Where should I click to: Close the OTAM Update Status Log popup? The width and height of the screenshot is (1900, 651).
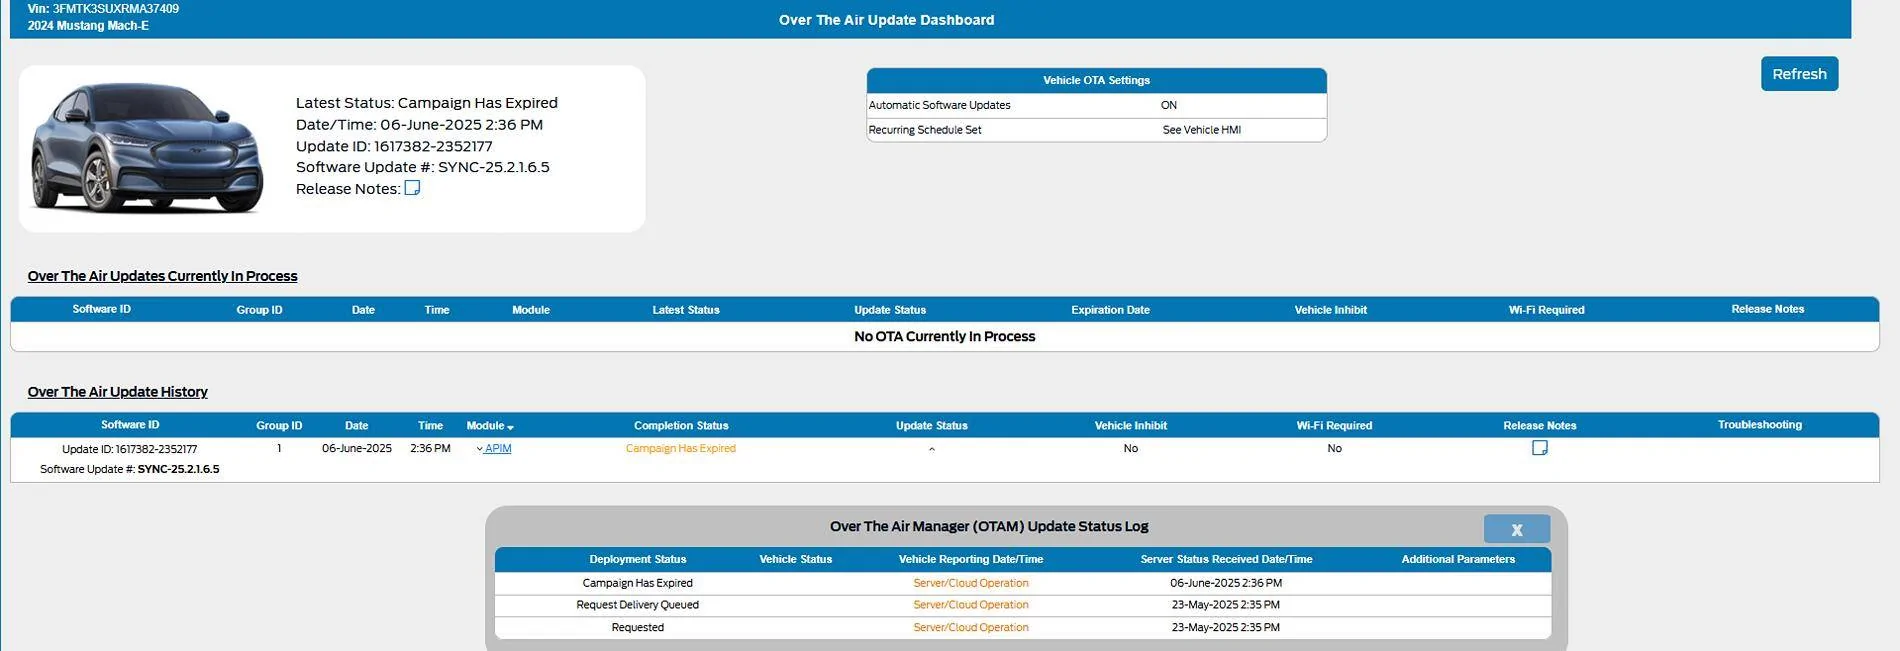1516,529
